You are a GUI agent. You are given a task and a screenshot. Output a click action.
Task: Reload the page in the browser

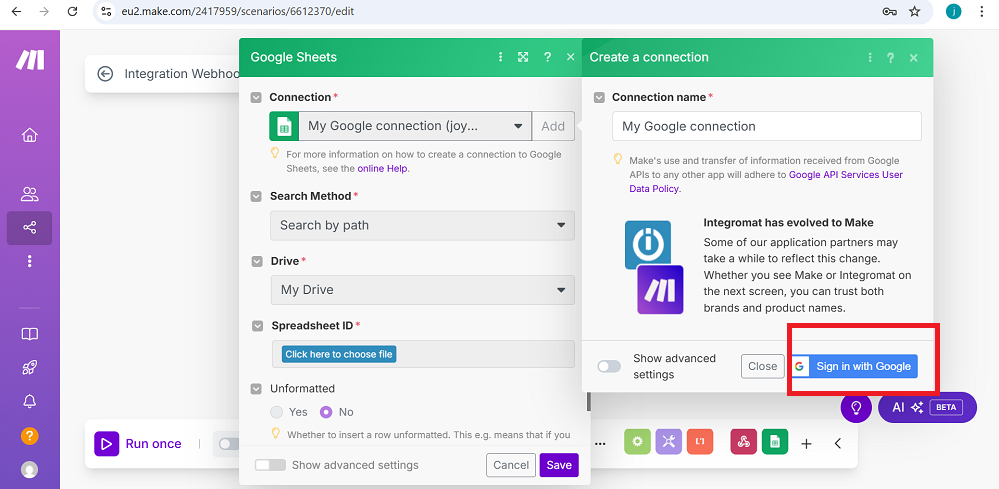tap(72, 11)
